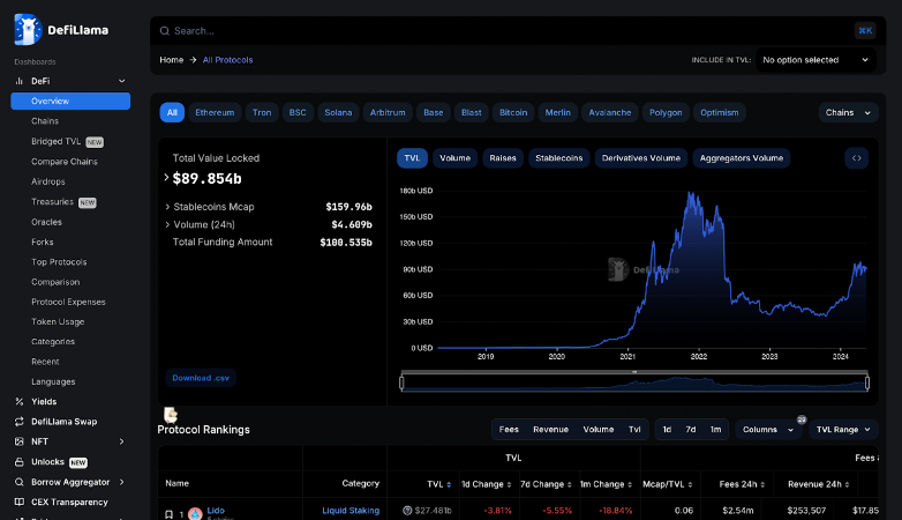Sort by 7d Change column
This screenshot has height=520, width=902.
click(x=569, y=485)
